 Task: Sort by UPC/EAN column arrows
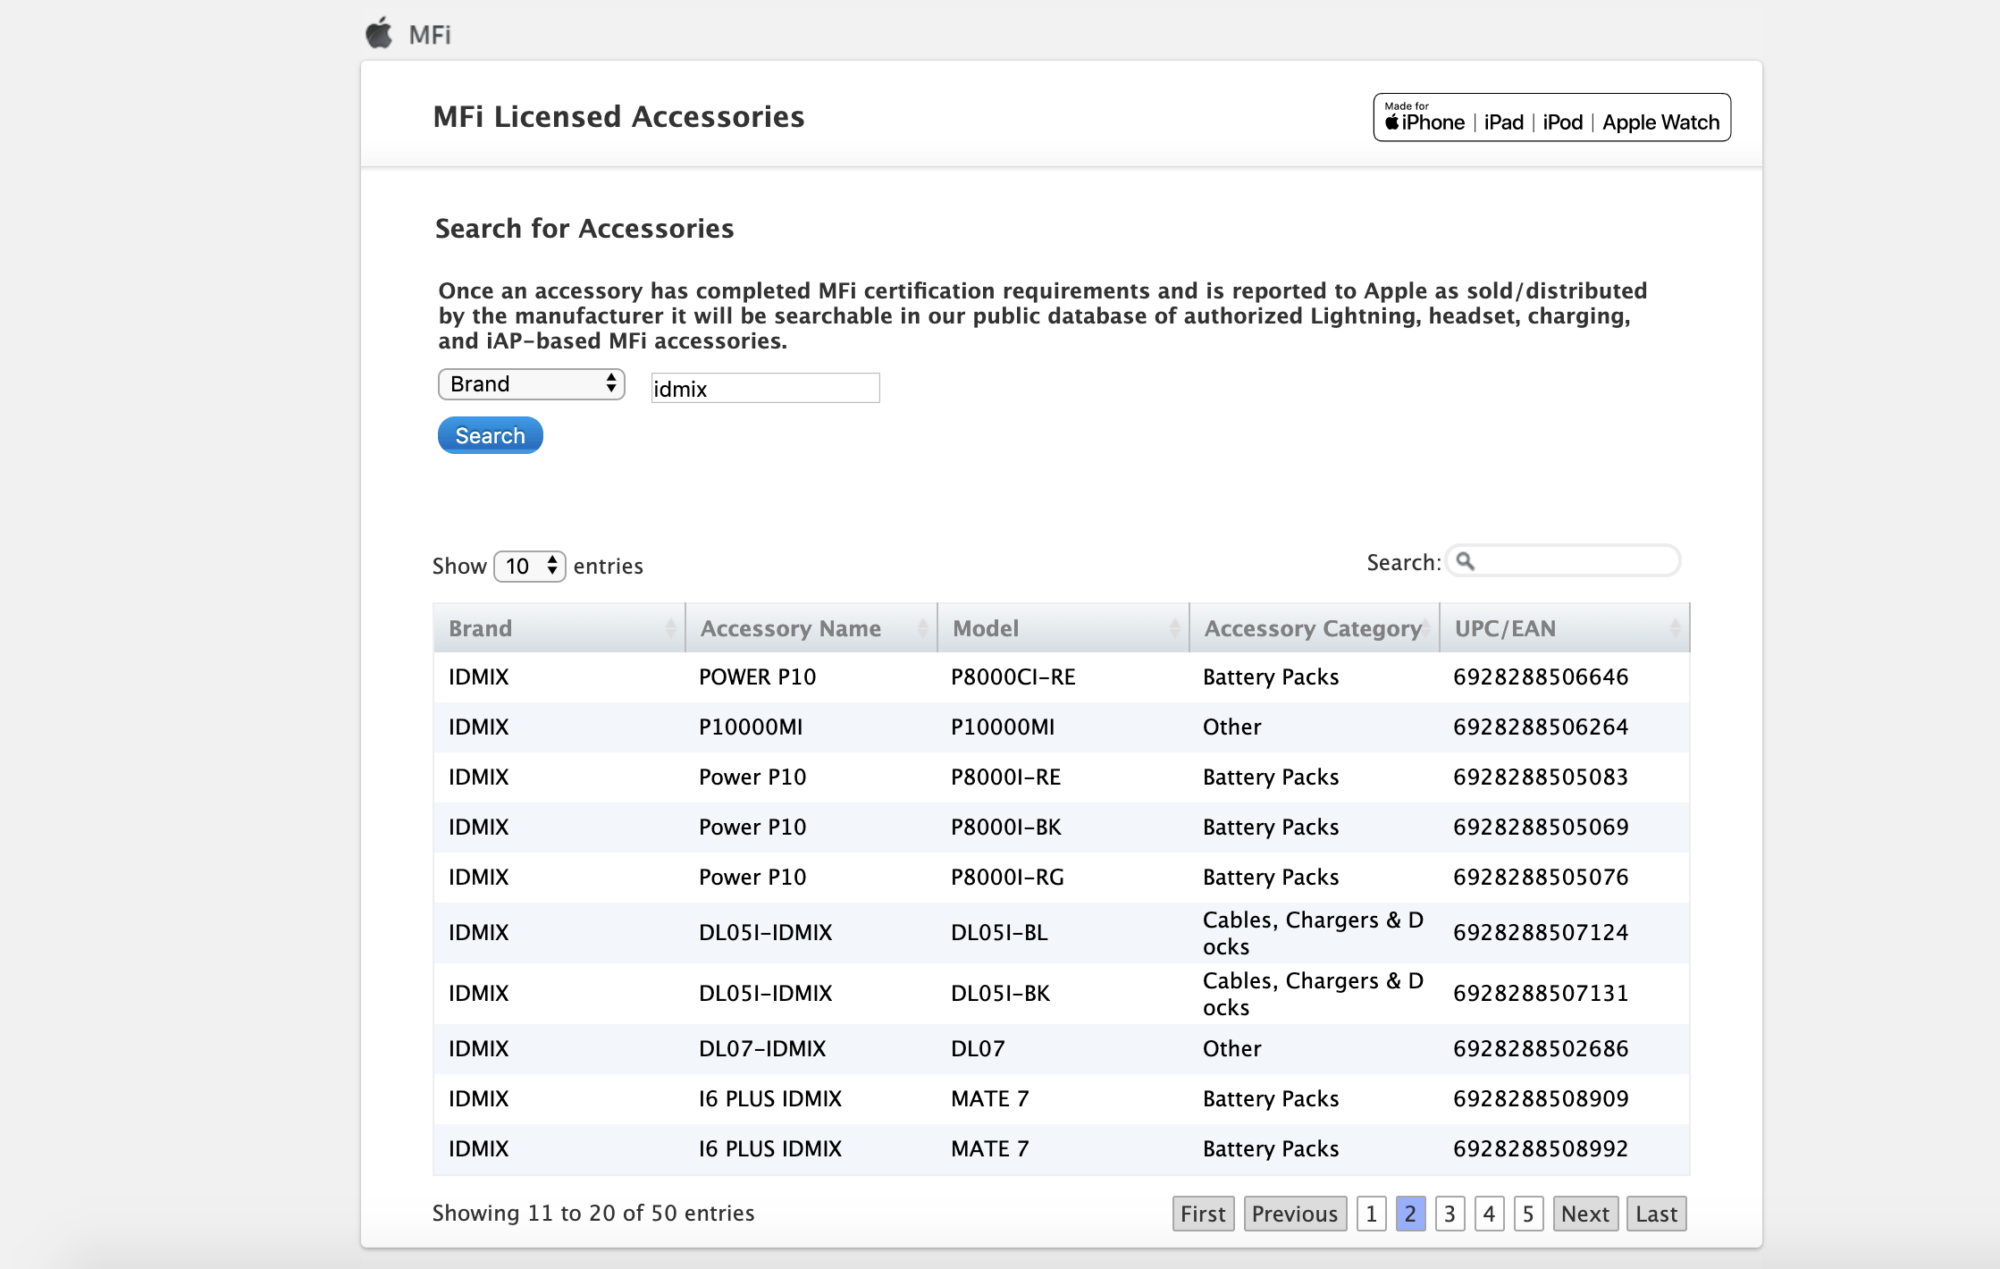click(x=1675, y=628)
